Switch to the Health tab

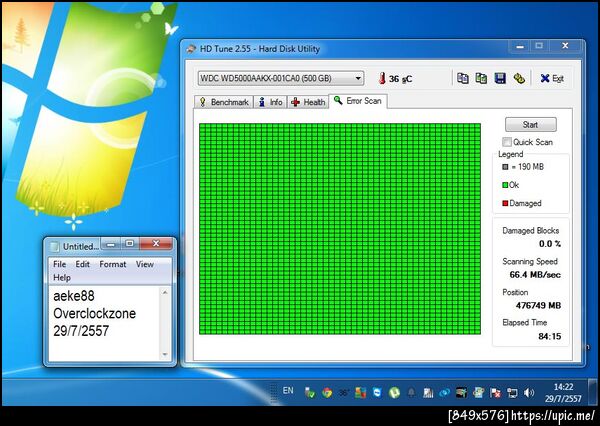308,102
